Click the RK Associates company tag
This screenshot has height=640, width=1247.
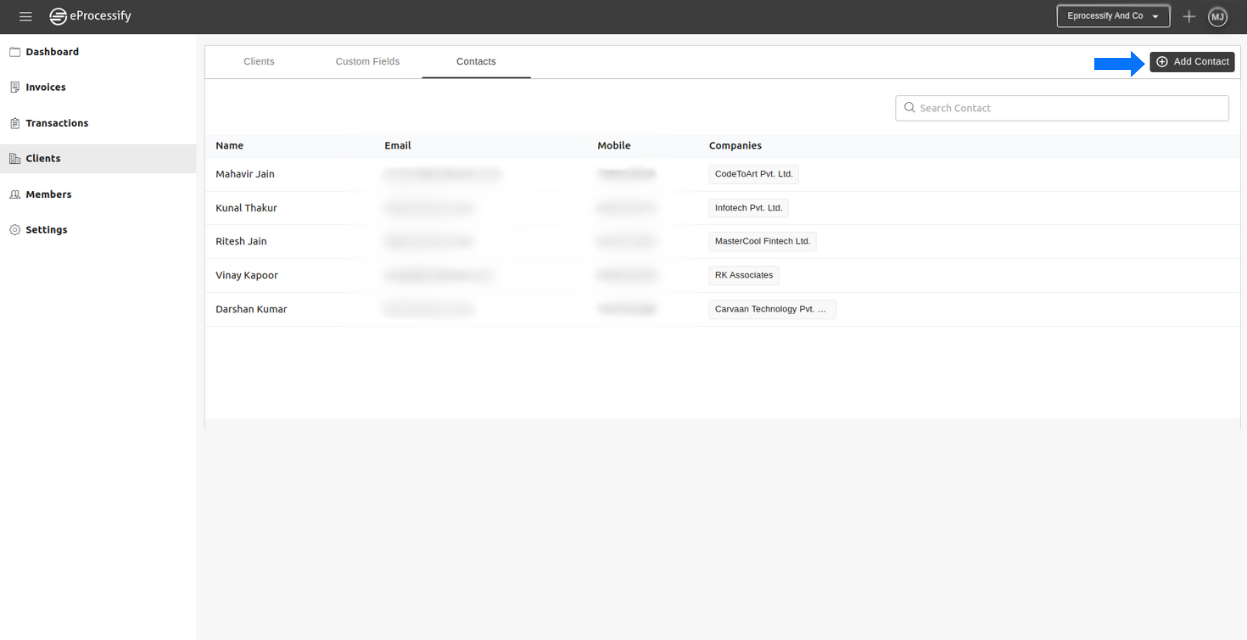click(x=743, y=275)
